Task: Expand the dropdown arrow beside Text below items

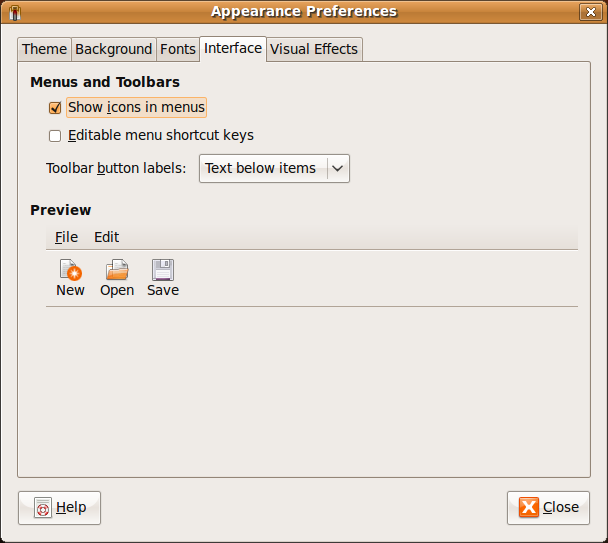Action: pyautogui.click(x=338, y=168)
